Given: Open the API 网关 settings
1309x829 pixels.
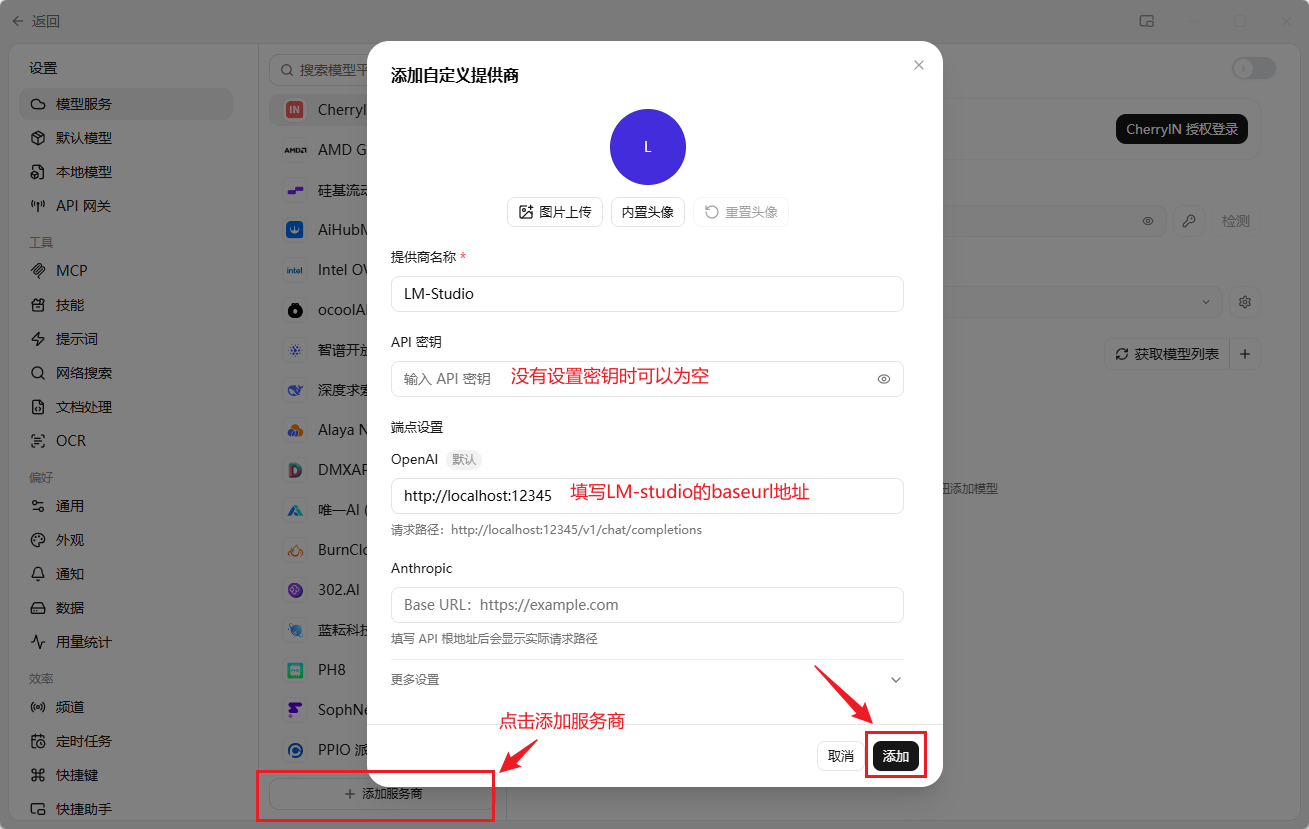Looking at the screenshot, I should point(126,206).
